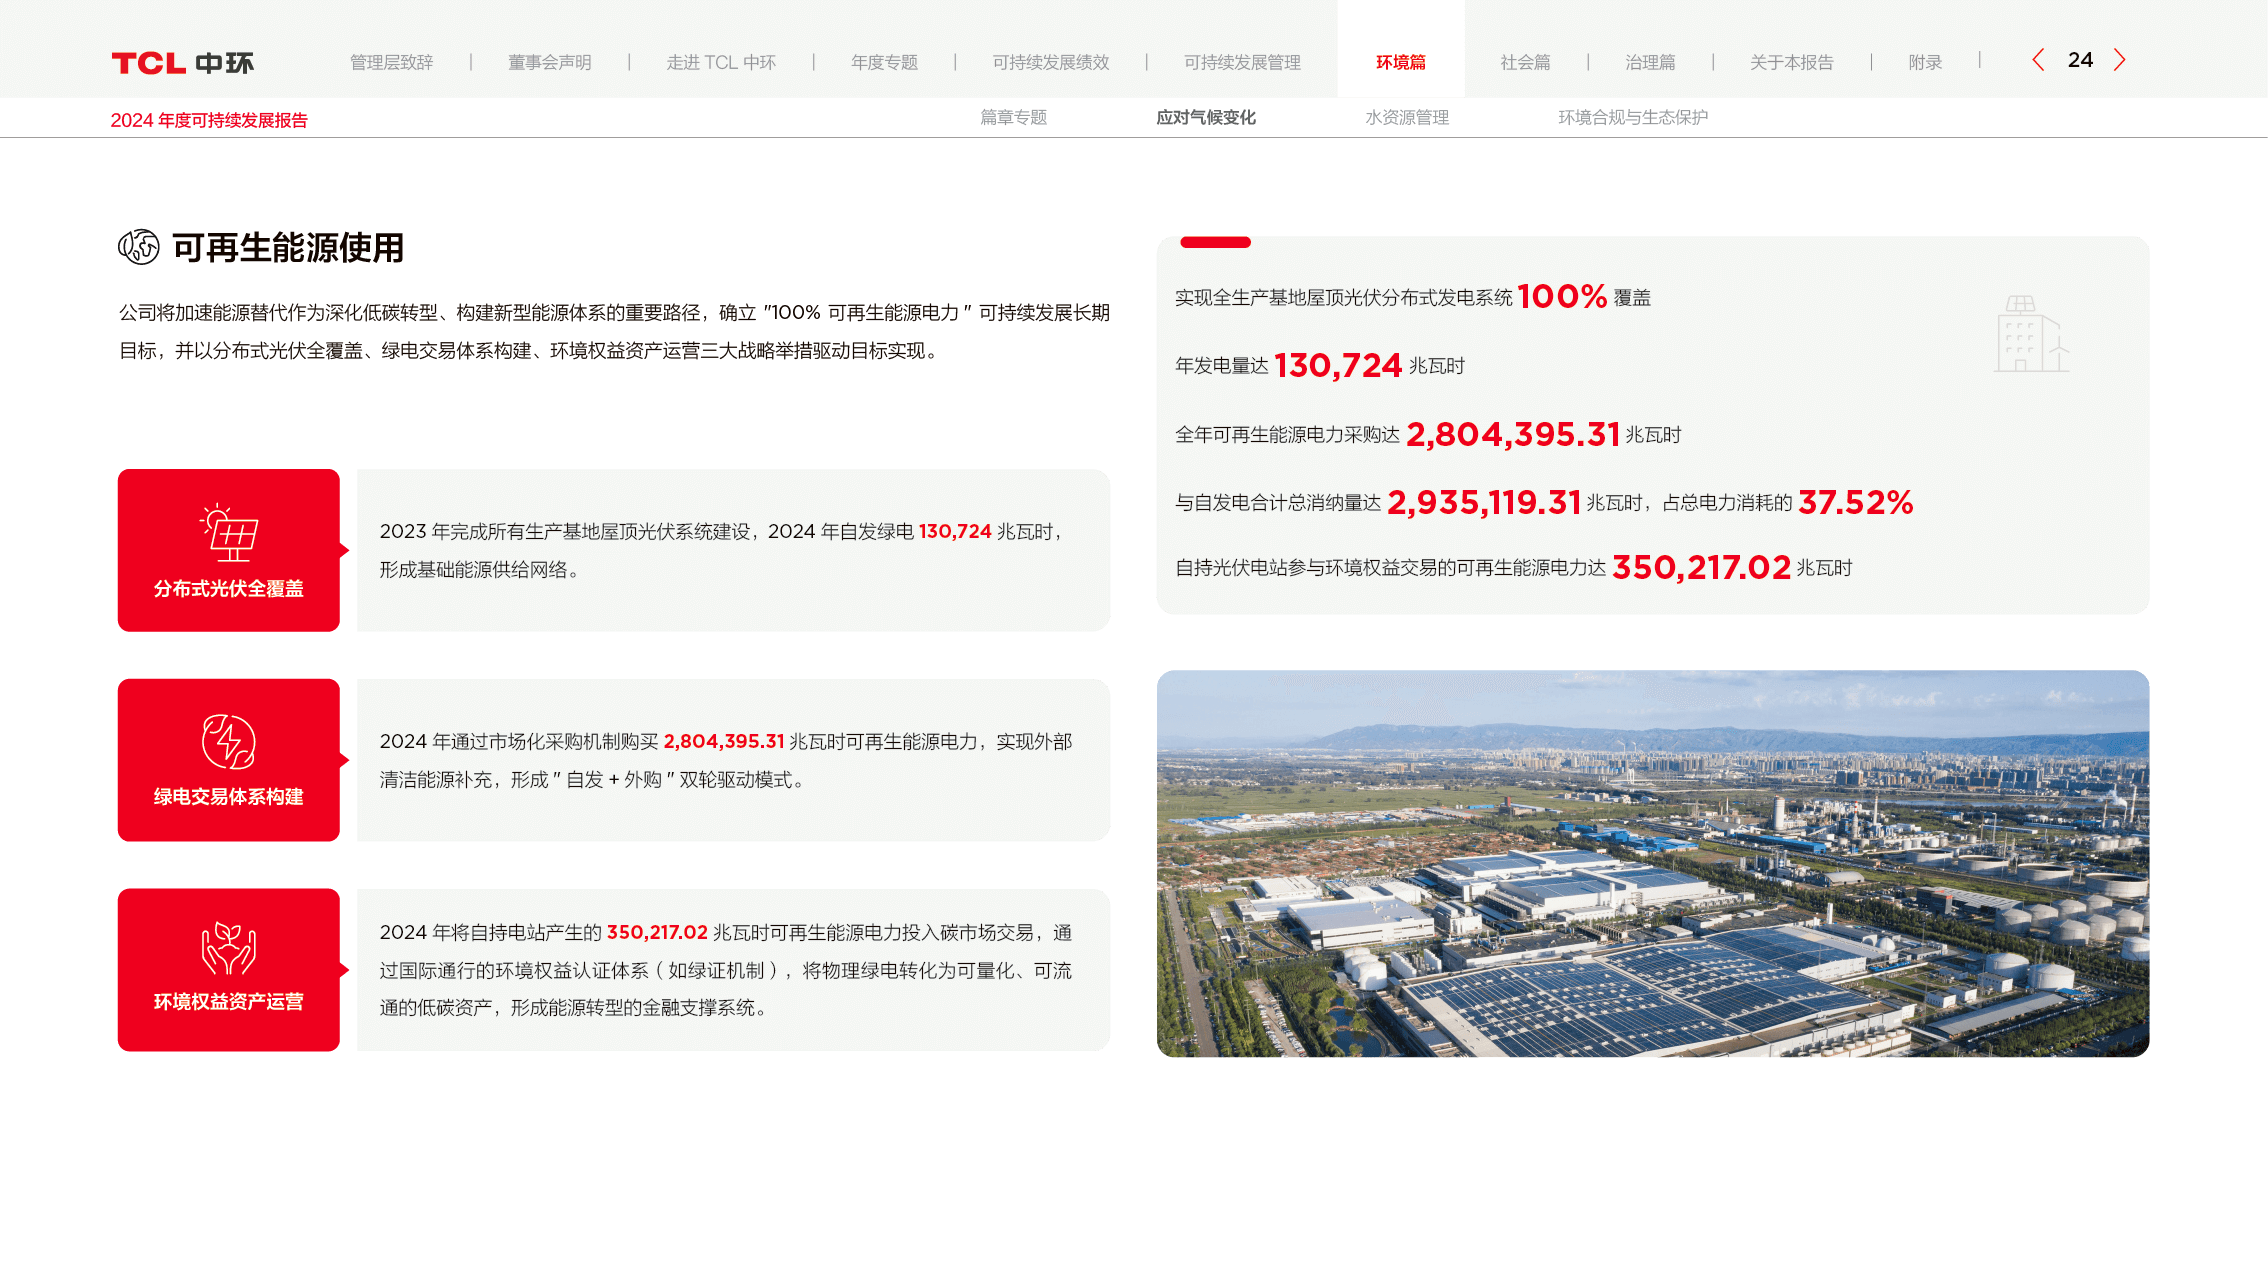Click the 分布式光伏全覆盖 red card
This screenshot has height=1276, width=2268.
(x=229, y=588)
